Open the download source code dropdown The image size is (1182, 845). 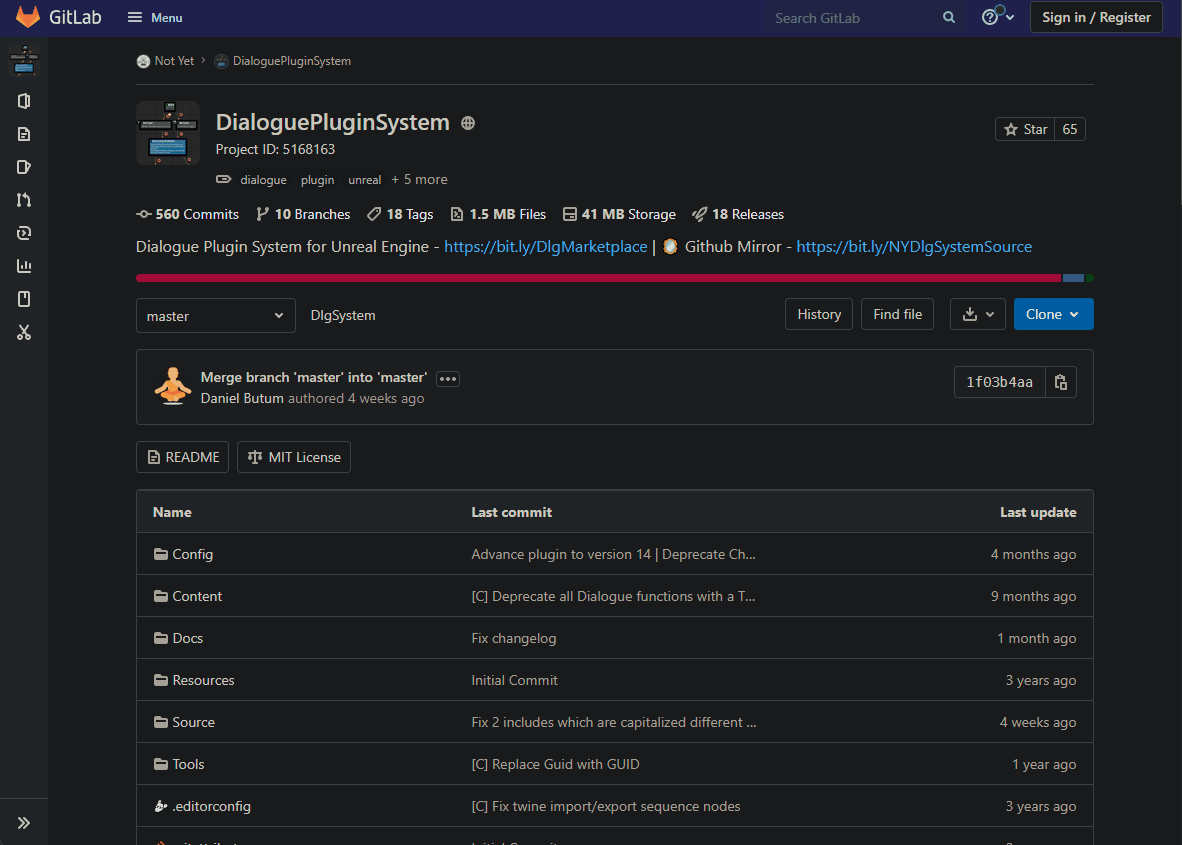977,313
